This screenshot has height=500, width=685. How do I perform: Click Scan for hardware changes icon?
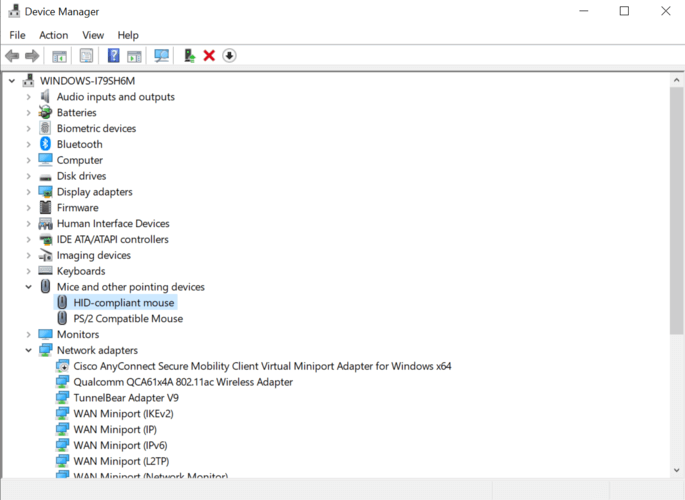[x=162, y=56]
